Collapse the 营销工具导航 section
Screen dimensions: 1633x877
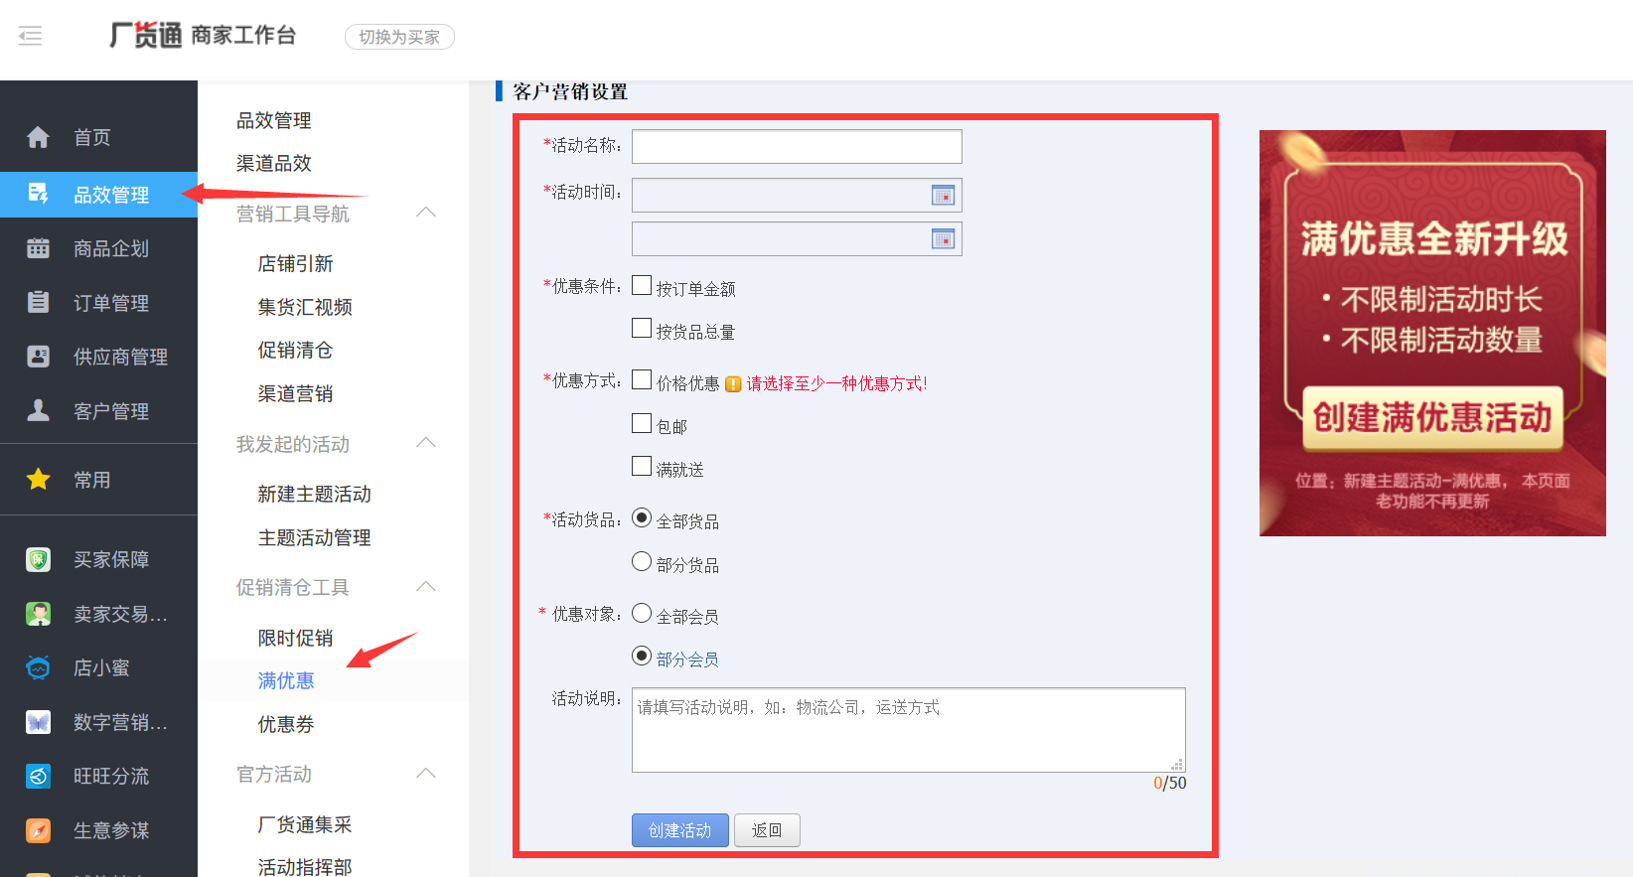click(x=426, y=212)
